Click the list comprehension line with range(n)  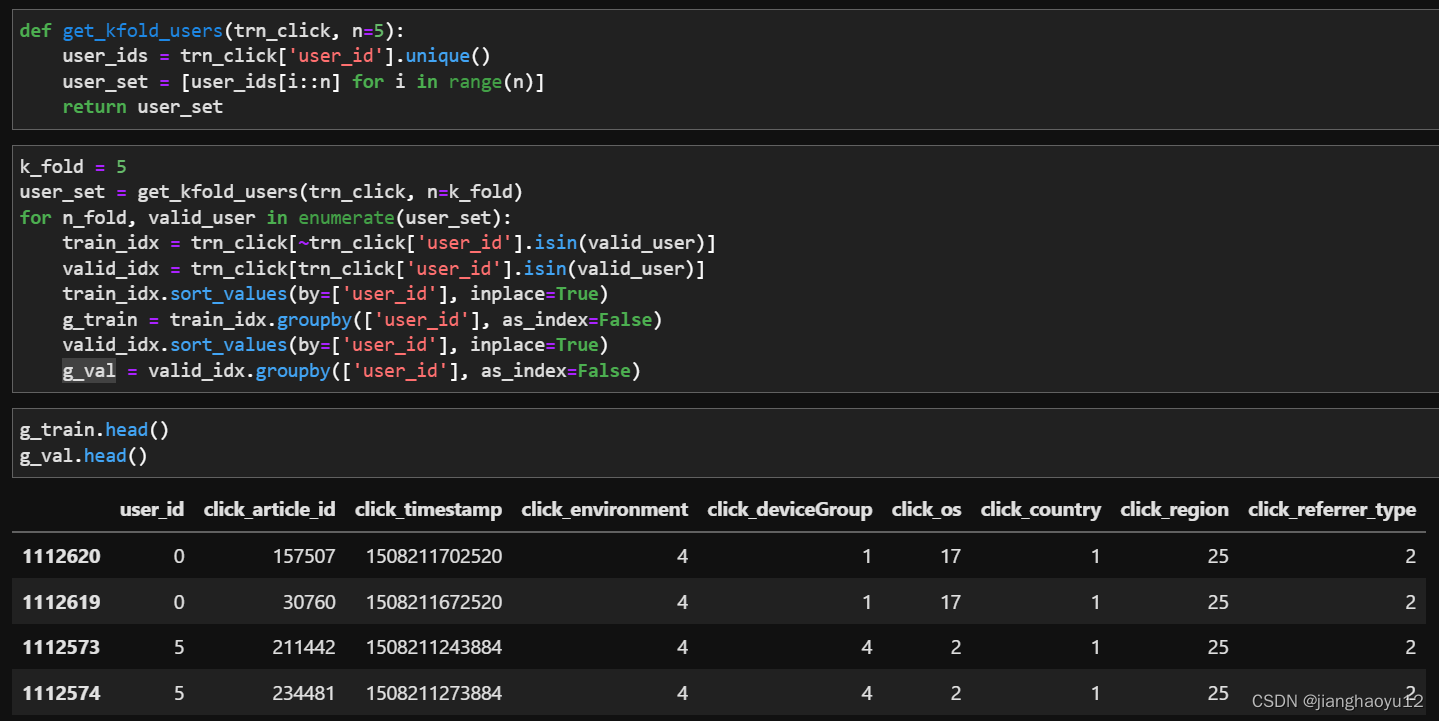coord(304,81)
